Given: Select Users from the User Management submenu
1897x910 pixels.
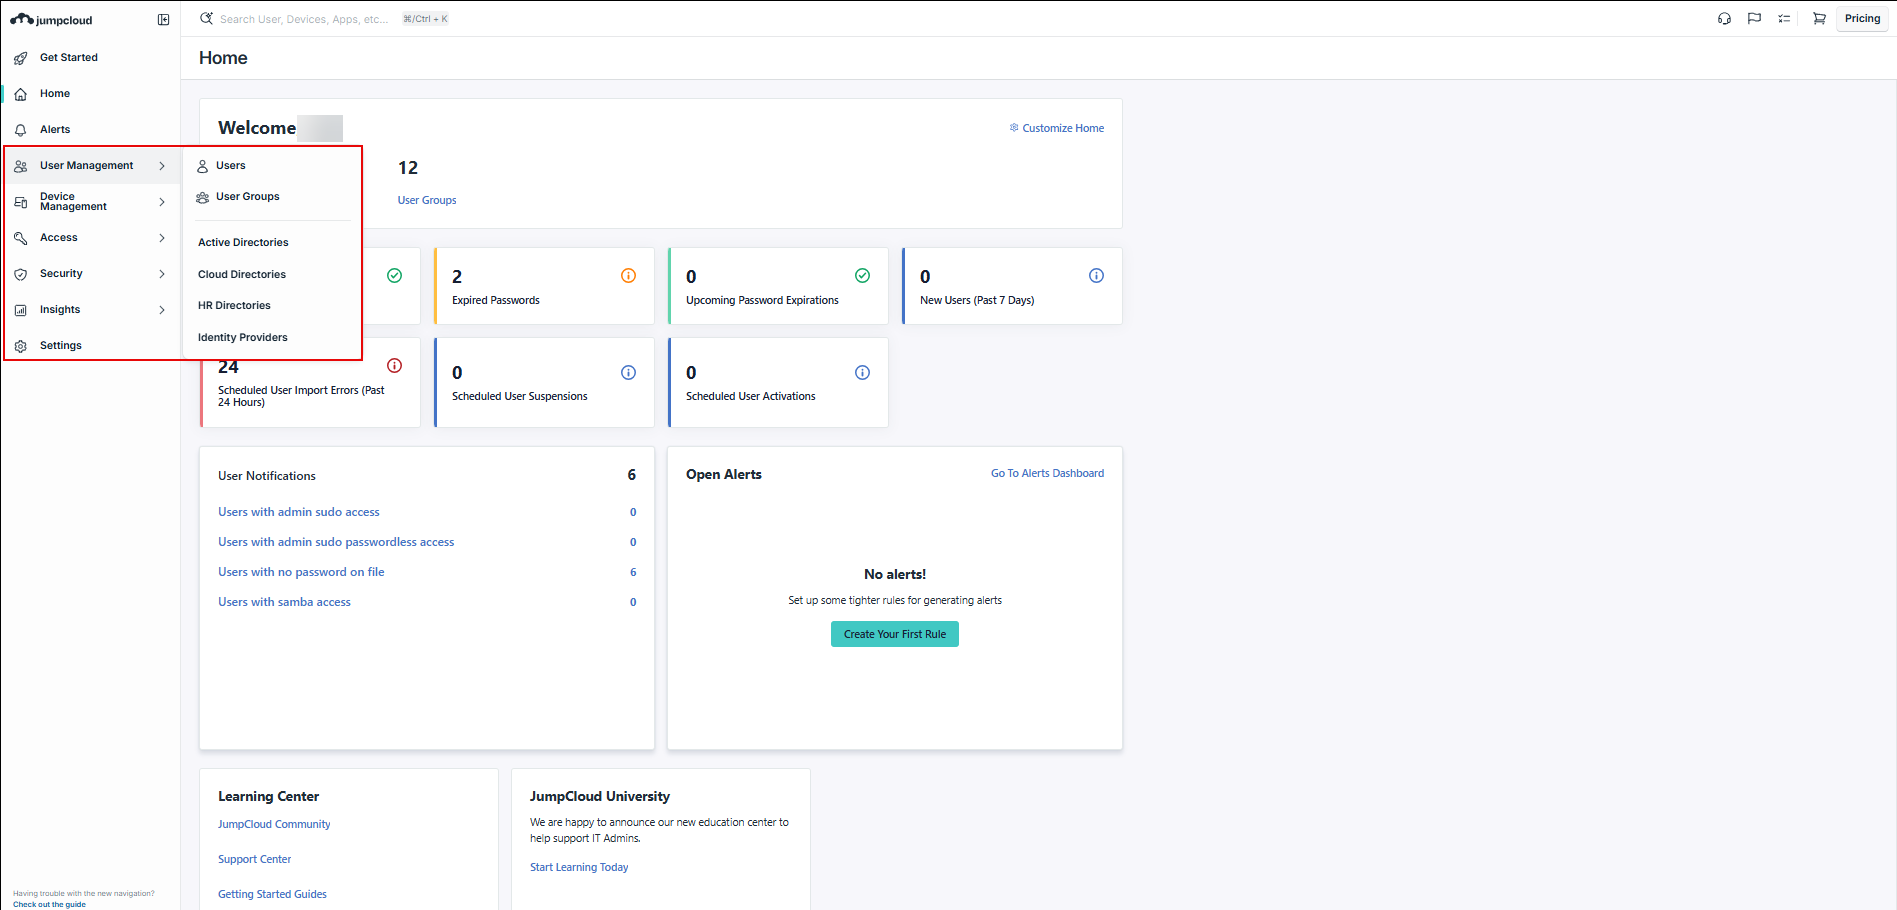Looking at the screenshot, I should 230,166.
